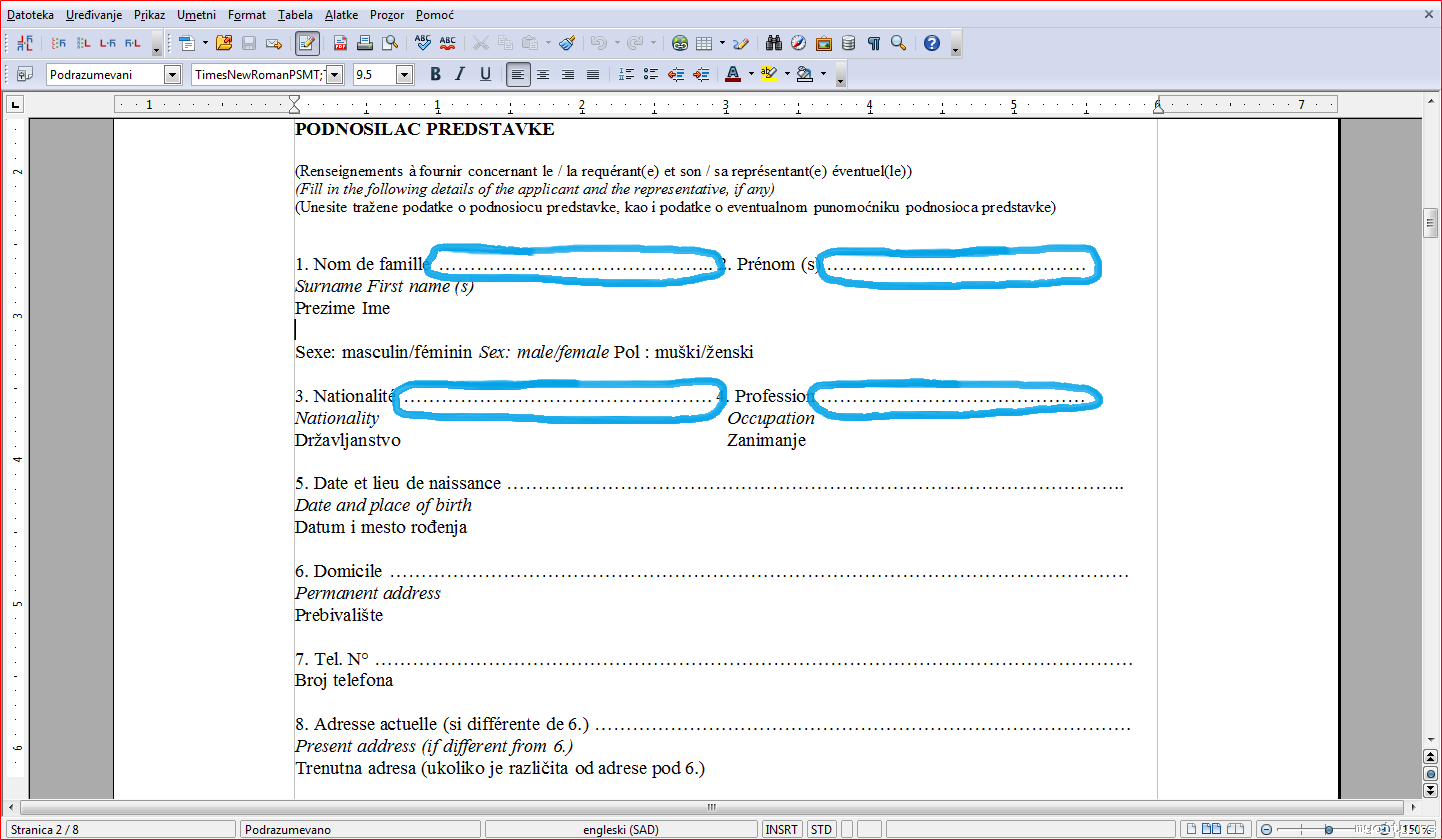This screenshot has height=840, width=1442.
Task: Click the zoom out minus button
Action: pos(1266,829)
